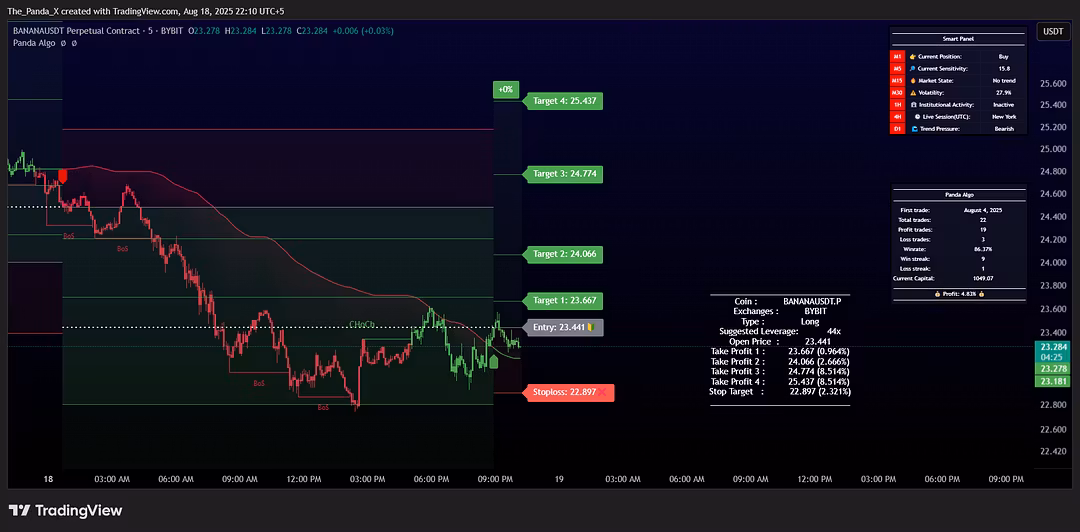Viewport: 1080px width, 532px height.
Task: Click the green buy signal arrow
Action: [494, 360]
